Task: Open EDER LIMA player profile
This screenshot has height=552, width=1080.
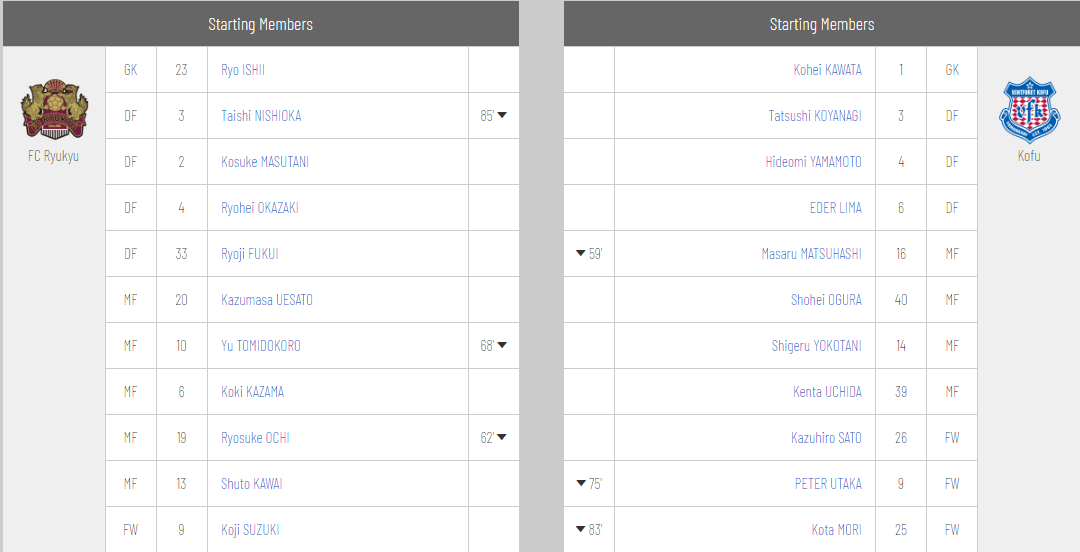Action: (835, 208)
